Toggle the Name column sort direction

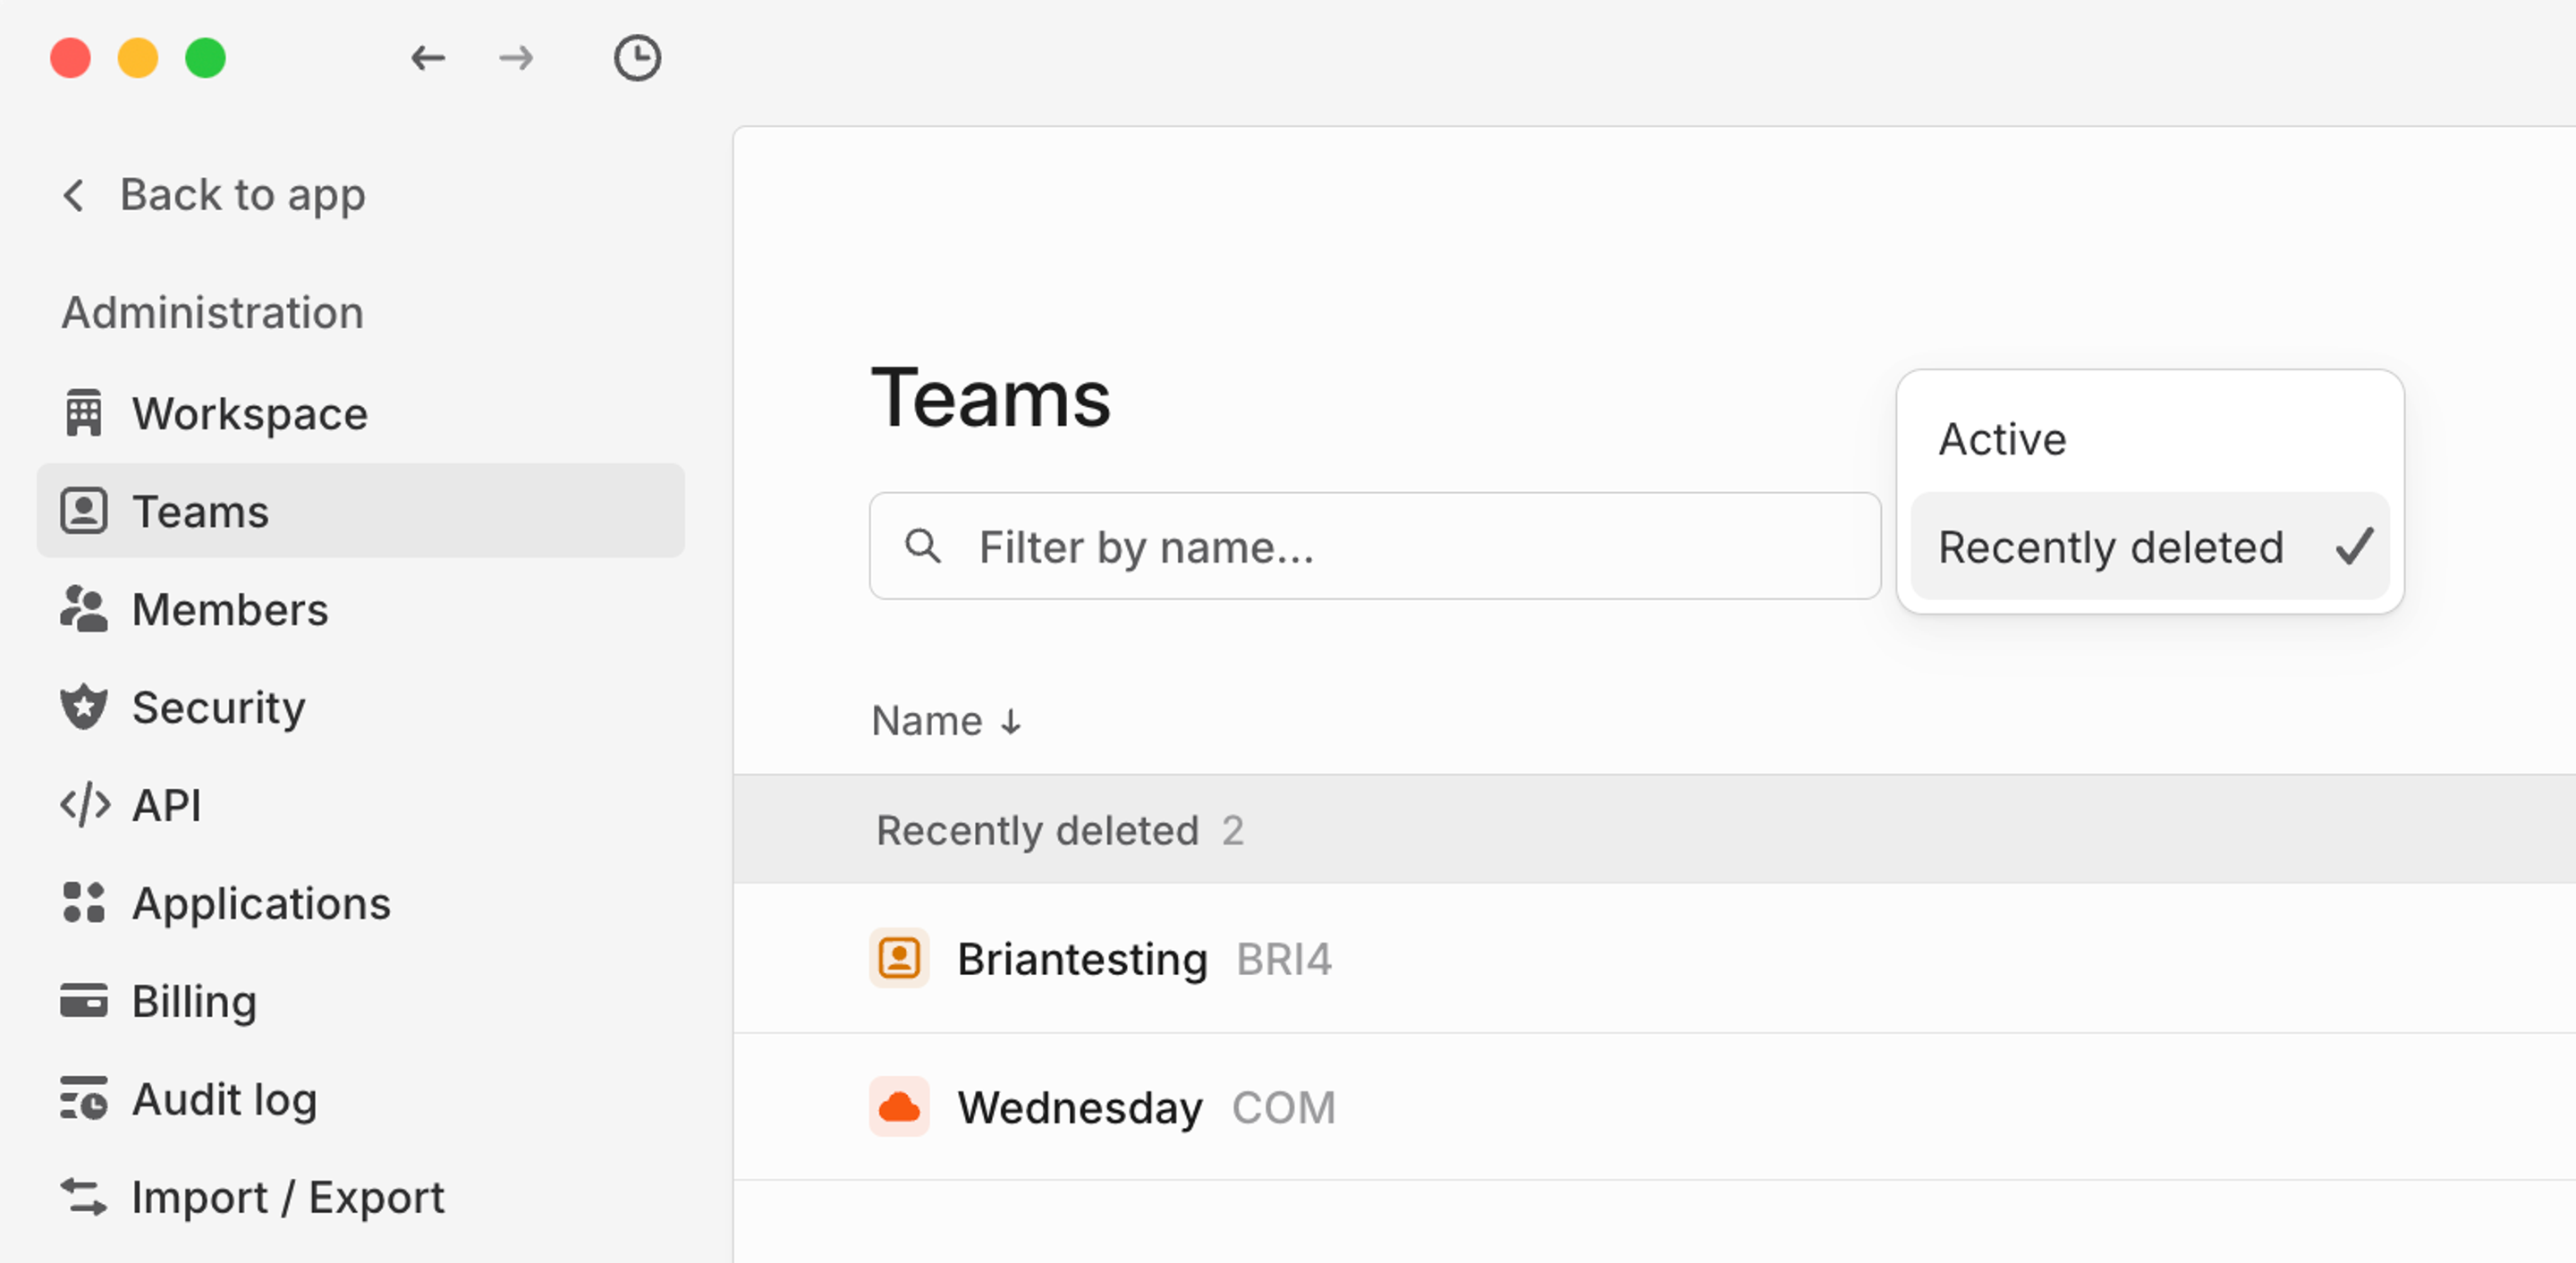pyautogui.click(x=947, y=720)
